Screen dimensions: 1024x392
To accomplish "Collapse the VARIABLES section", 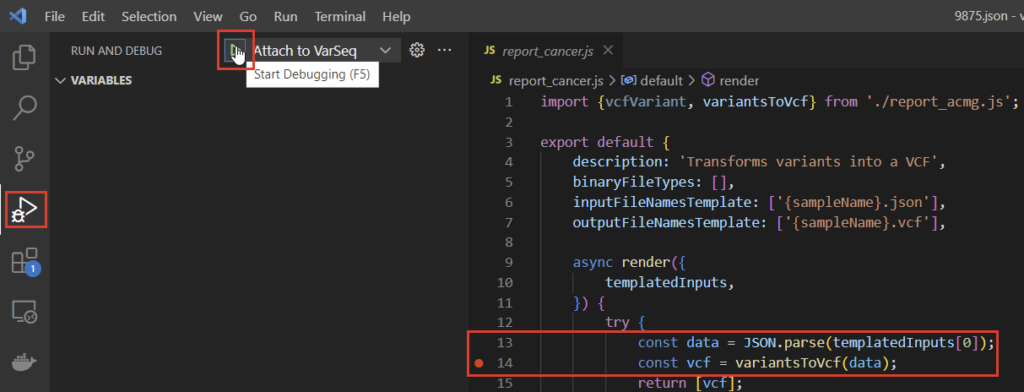I will point(95,80).
